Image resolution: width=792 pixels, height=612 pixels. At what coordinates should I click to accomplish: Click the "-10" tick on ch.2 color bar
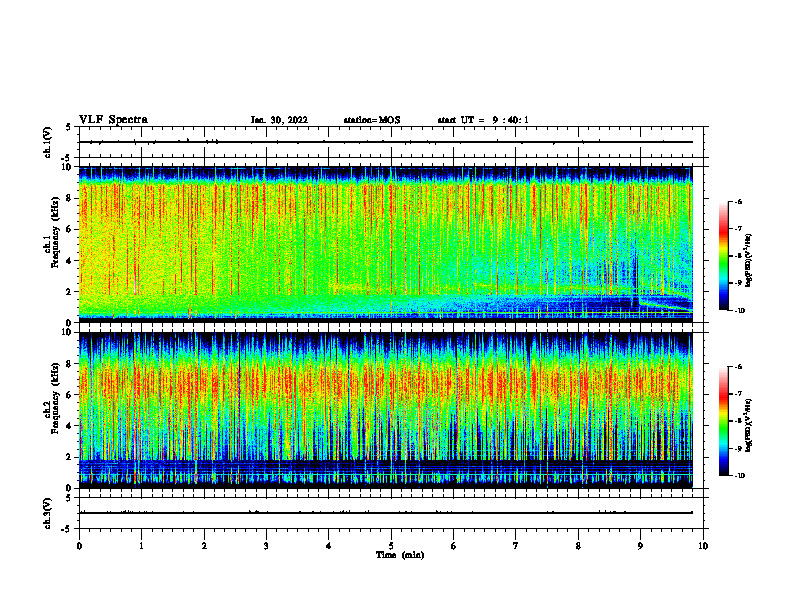pyautogui.click(x=740, y=476)
